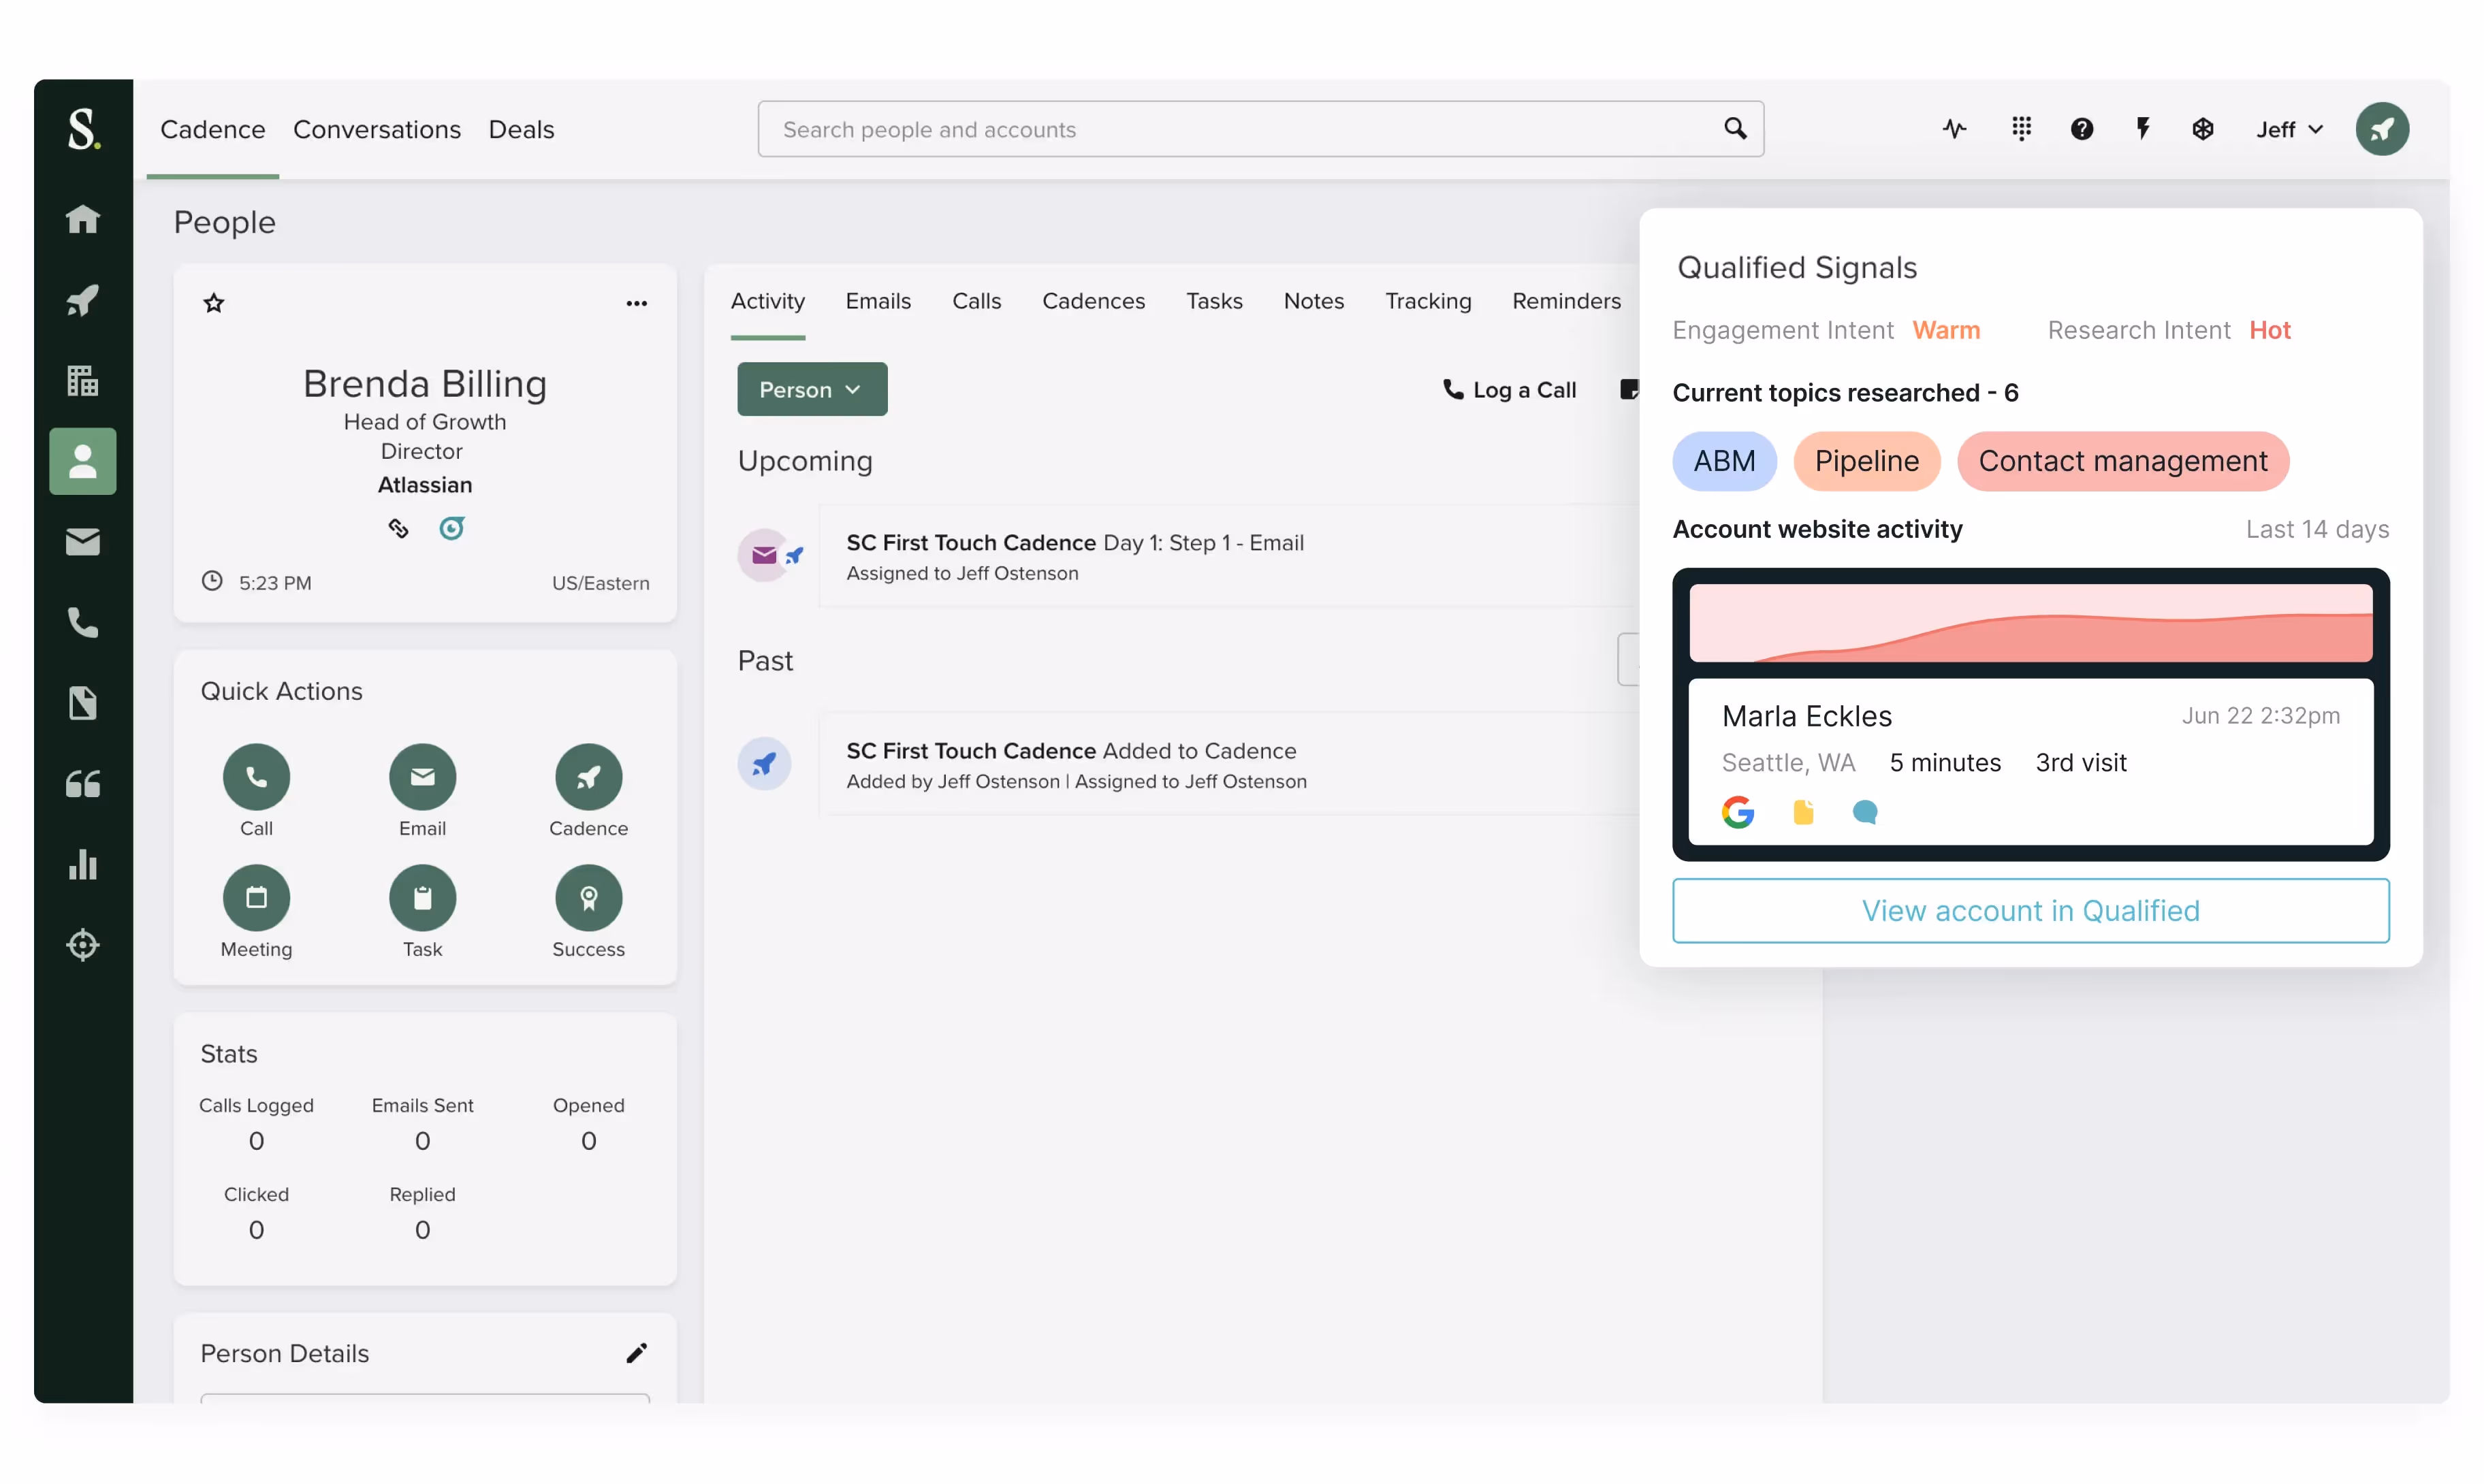Open the home icon in sidebar
2484x1484 pixels.
[83, 219]
